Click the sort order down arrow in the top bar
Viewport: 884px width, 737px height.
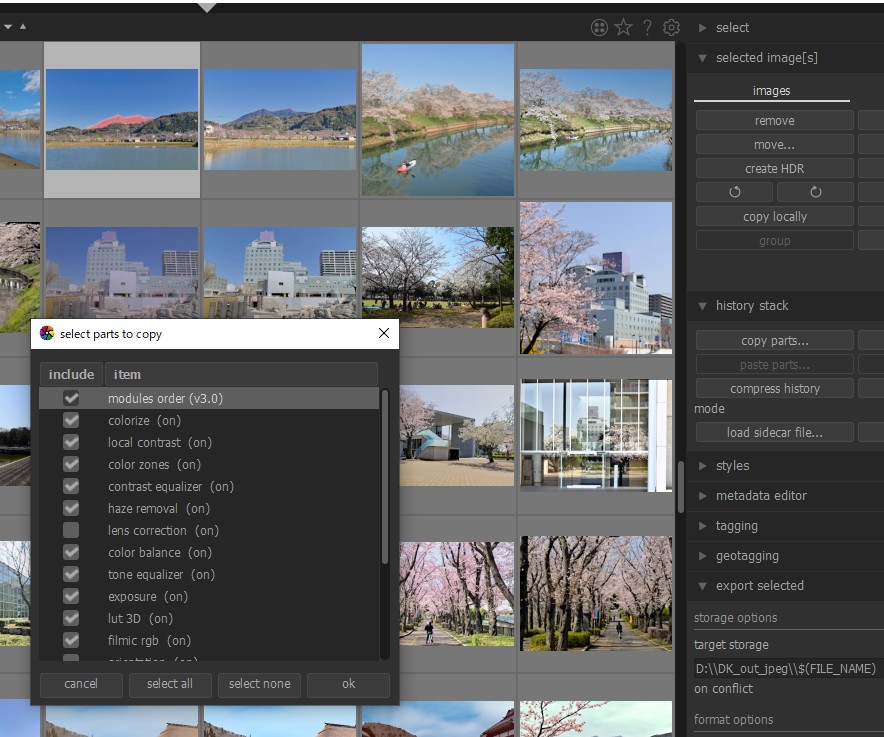(x=8, y=27)
